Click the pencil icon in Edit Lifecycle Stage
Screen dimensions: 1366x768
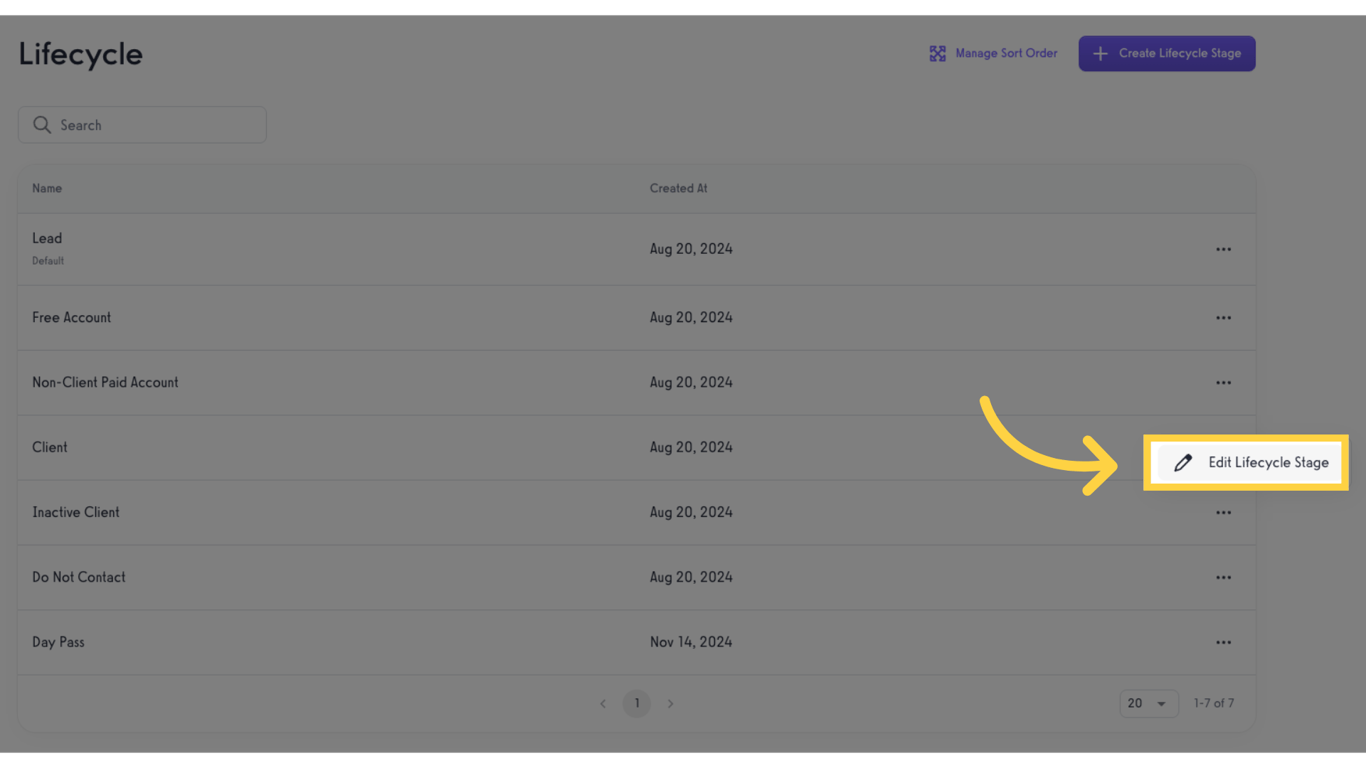pos(1184,462)
